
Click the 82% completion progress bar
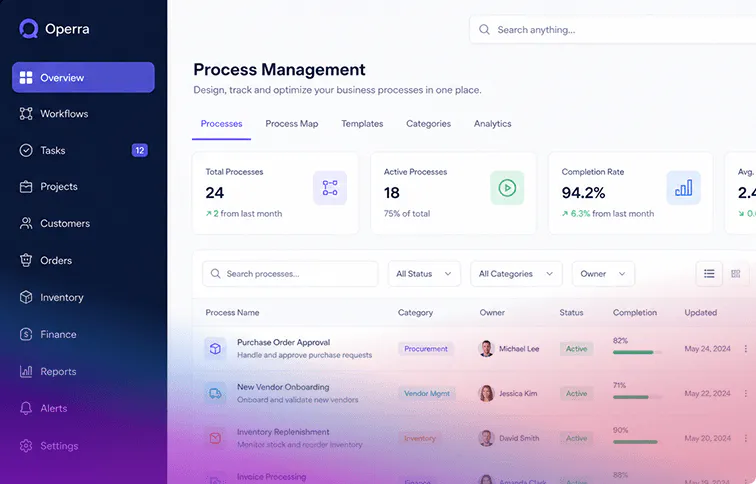(x=637, y=352)
